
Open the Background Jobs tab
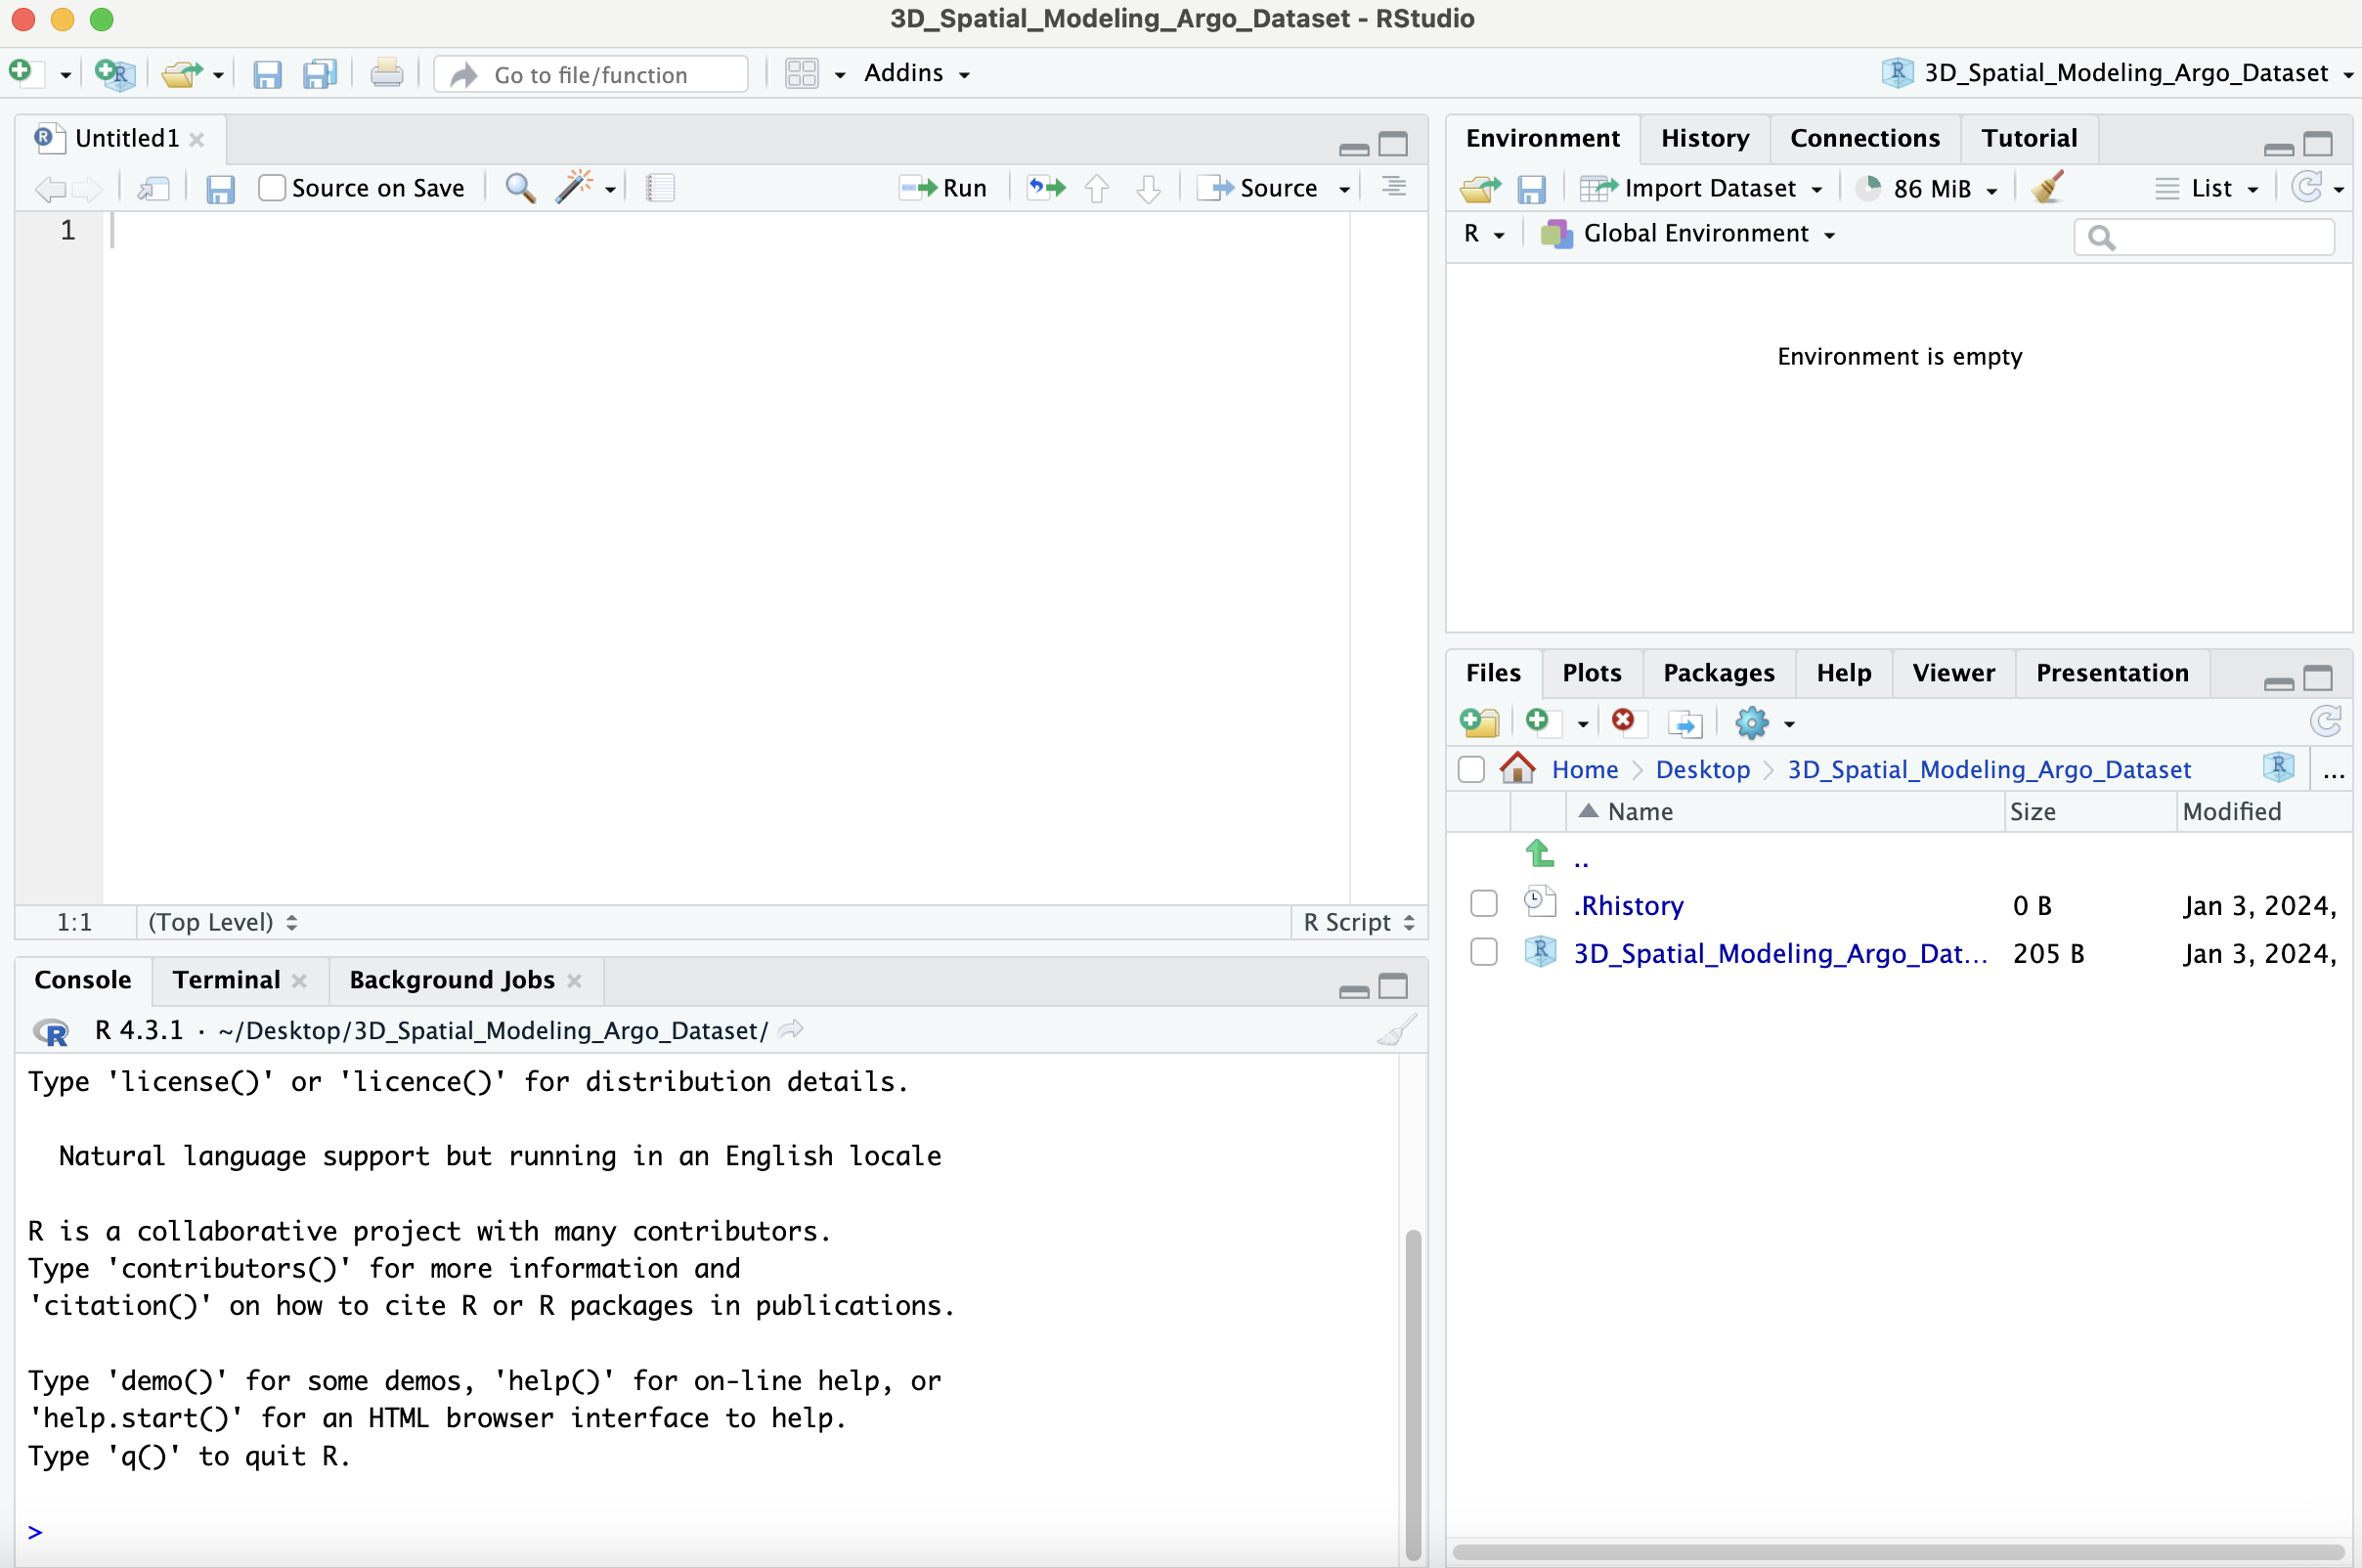coord(452,980)
